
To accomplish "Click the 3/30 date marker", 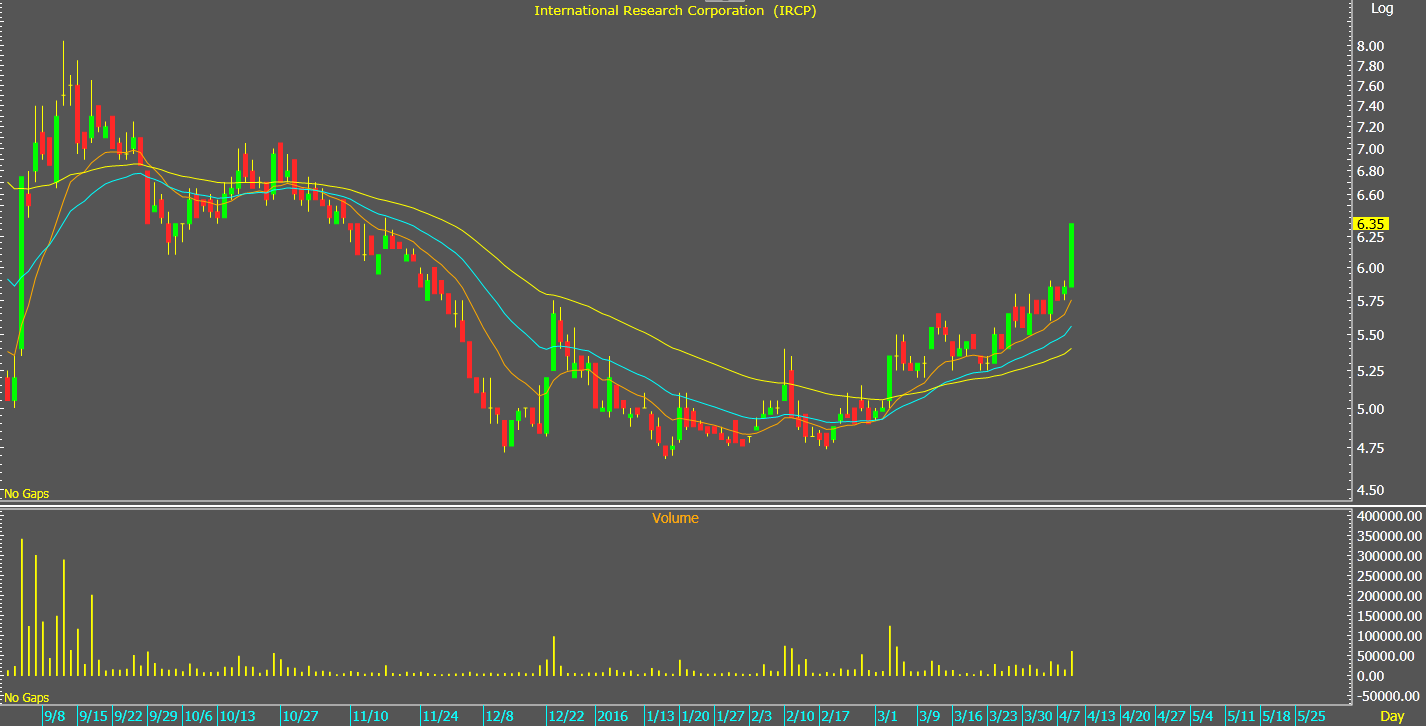I will [x=1038, y=716].
